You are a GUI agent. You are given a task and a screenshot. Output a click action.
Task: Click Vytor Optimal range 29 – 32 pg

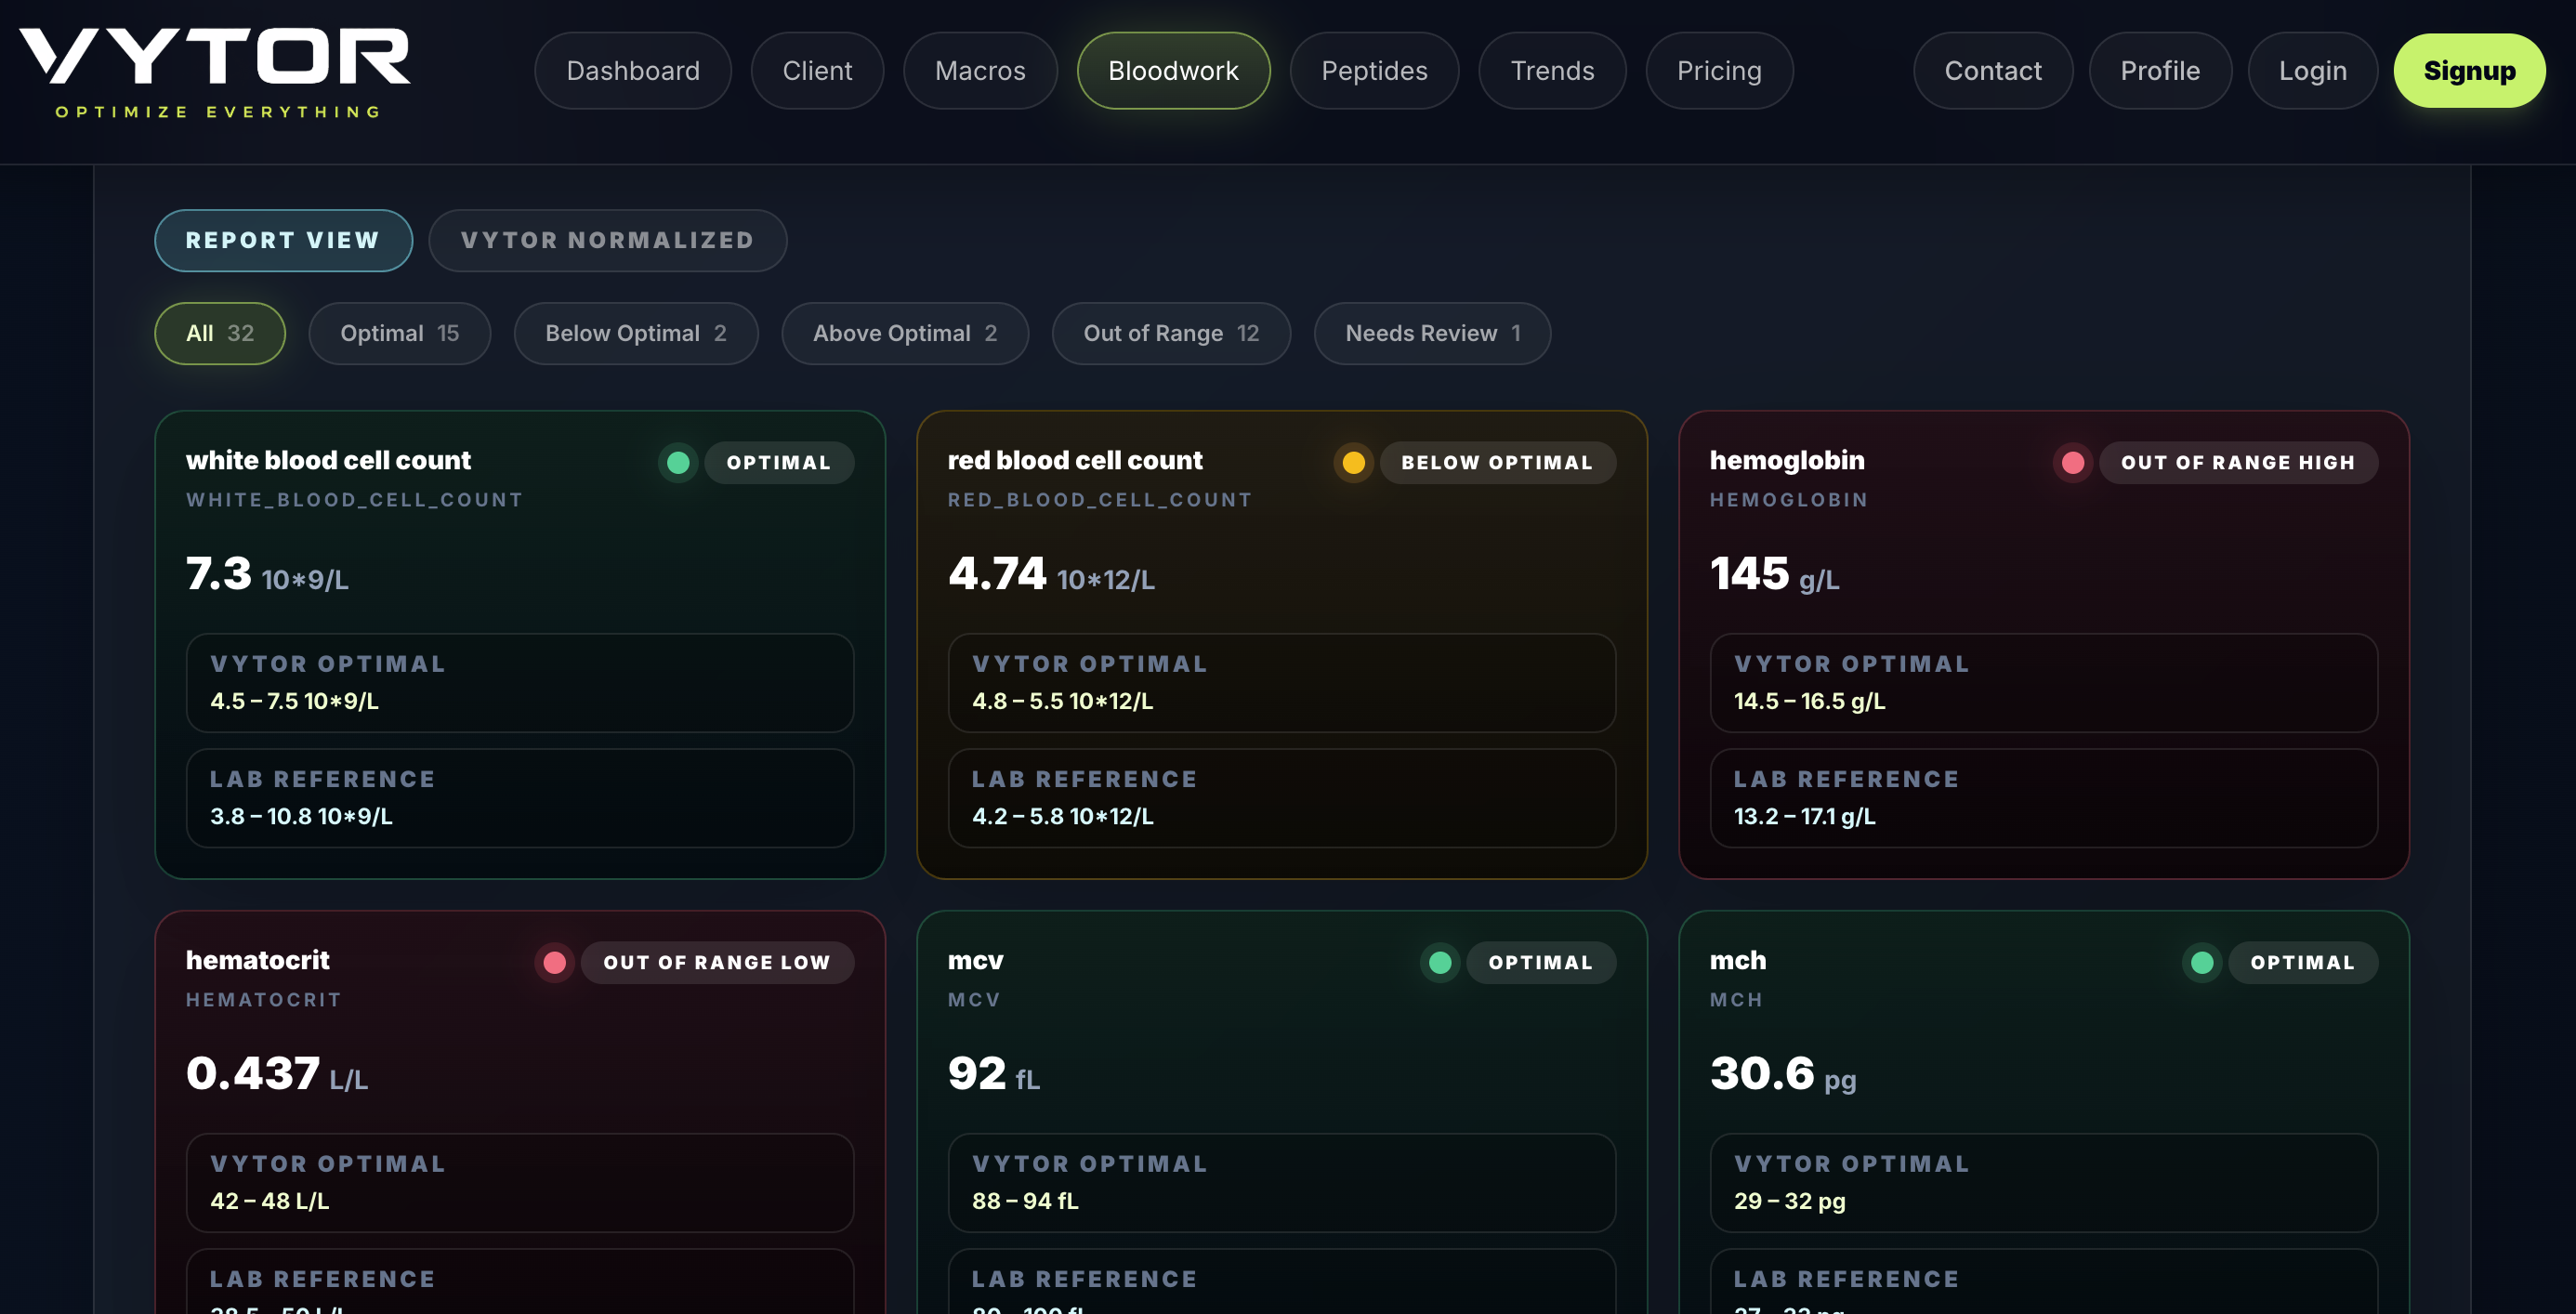pyautogui.click(x=2044, y=1183)
